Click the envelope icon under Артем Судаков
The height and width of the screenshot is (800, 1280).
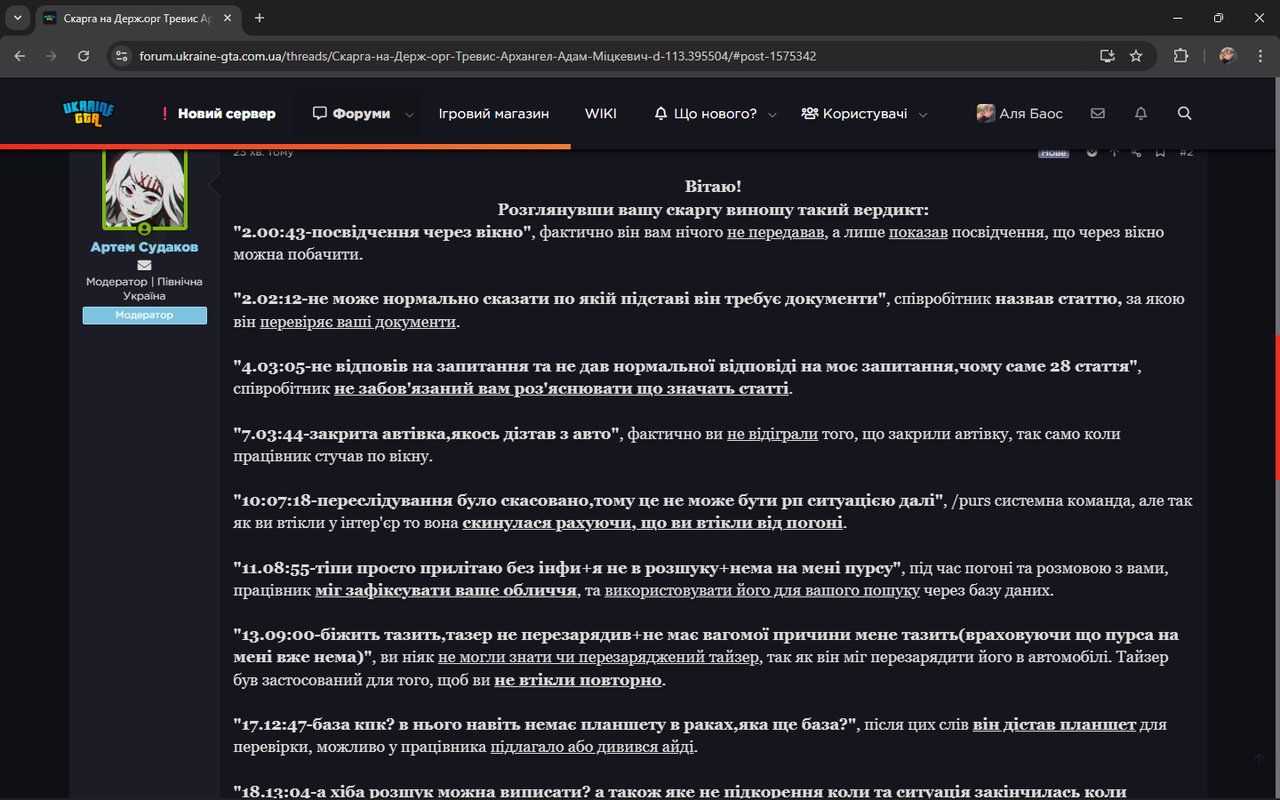[x=144, y=266]
